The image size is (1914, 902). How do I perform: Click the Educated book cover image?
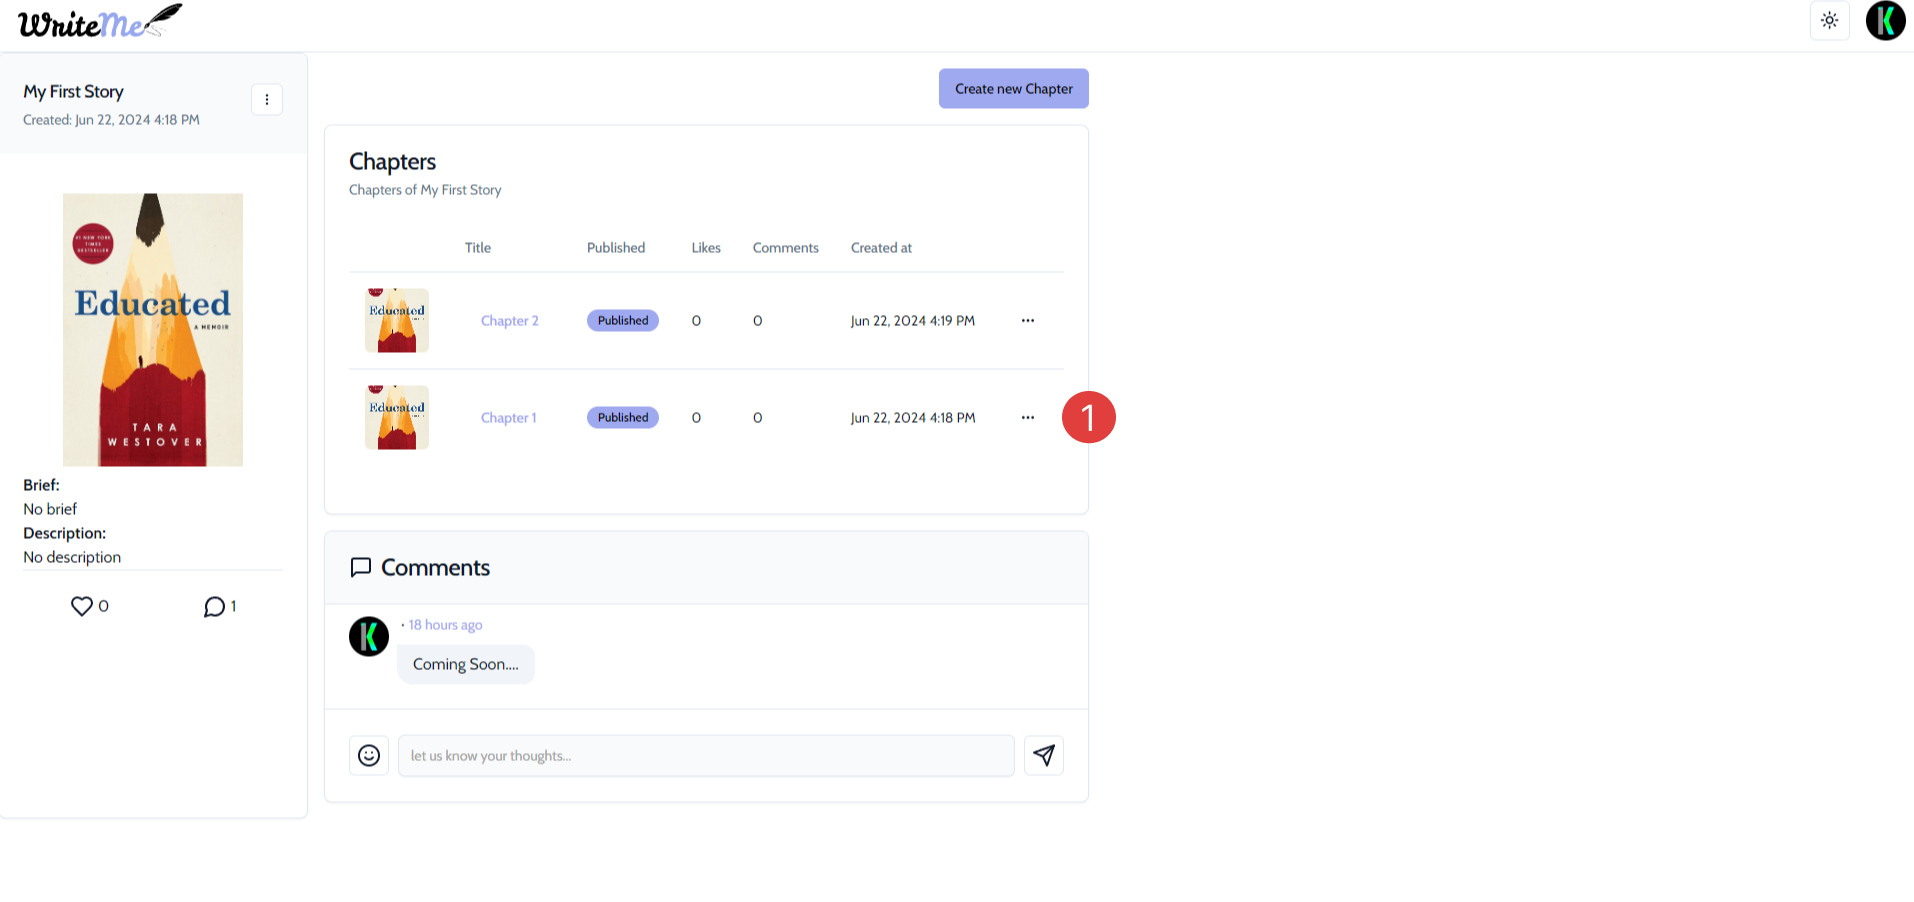click(153, 330)
